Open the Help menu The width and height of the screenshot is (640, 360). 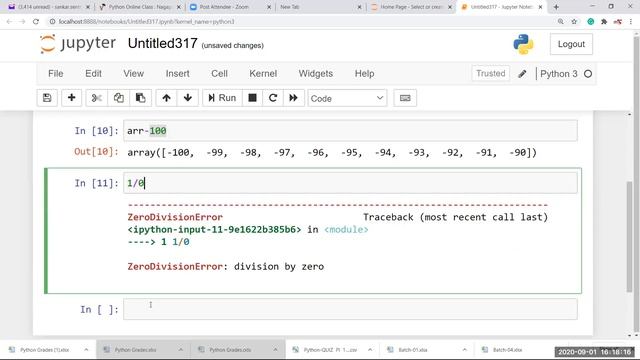[x=364, y=73]
